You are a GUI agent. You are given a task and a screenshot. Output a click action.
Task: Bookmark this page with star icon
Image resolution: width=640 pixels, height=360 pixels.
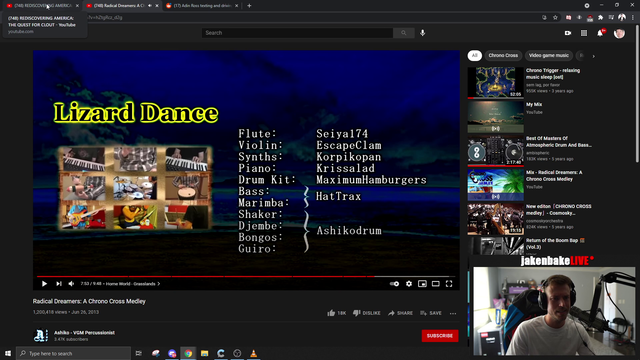pos(555,18)
